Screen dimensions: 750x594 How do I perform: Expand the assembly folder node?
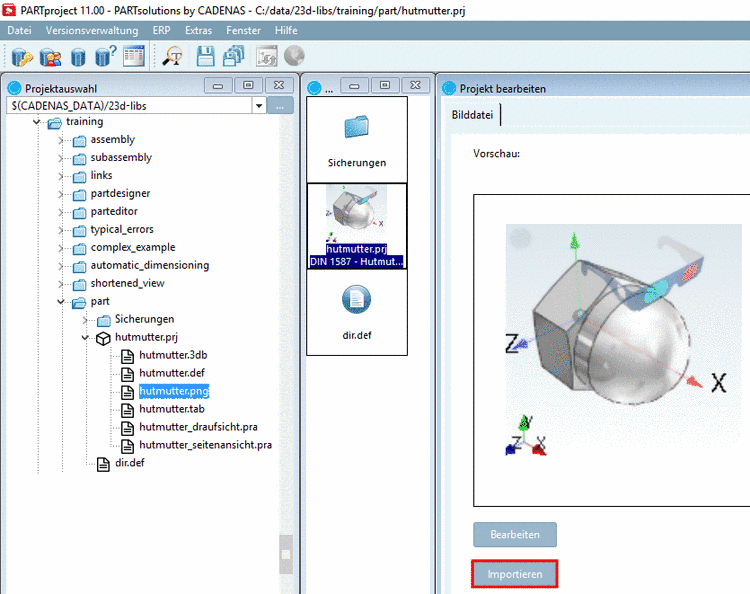(x=61, y=141)
